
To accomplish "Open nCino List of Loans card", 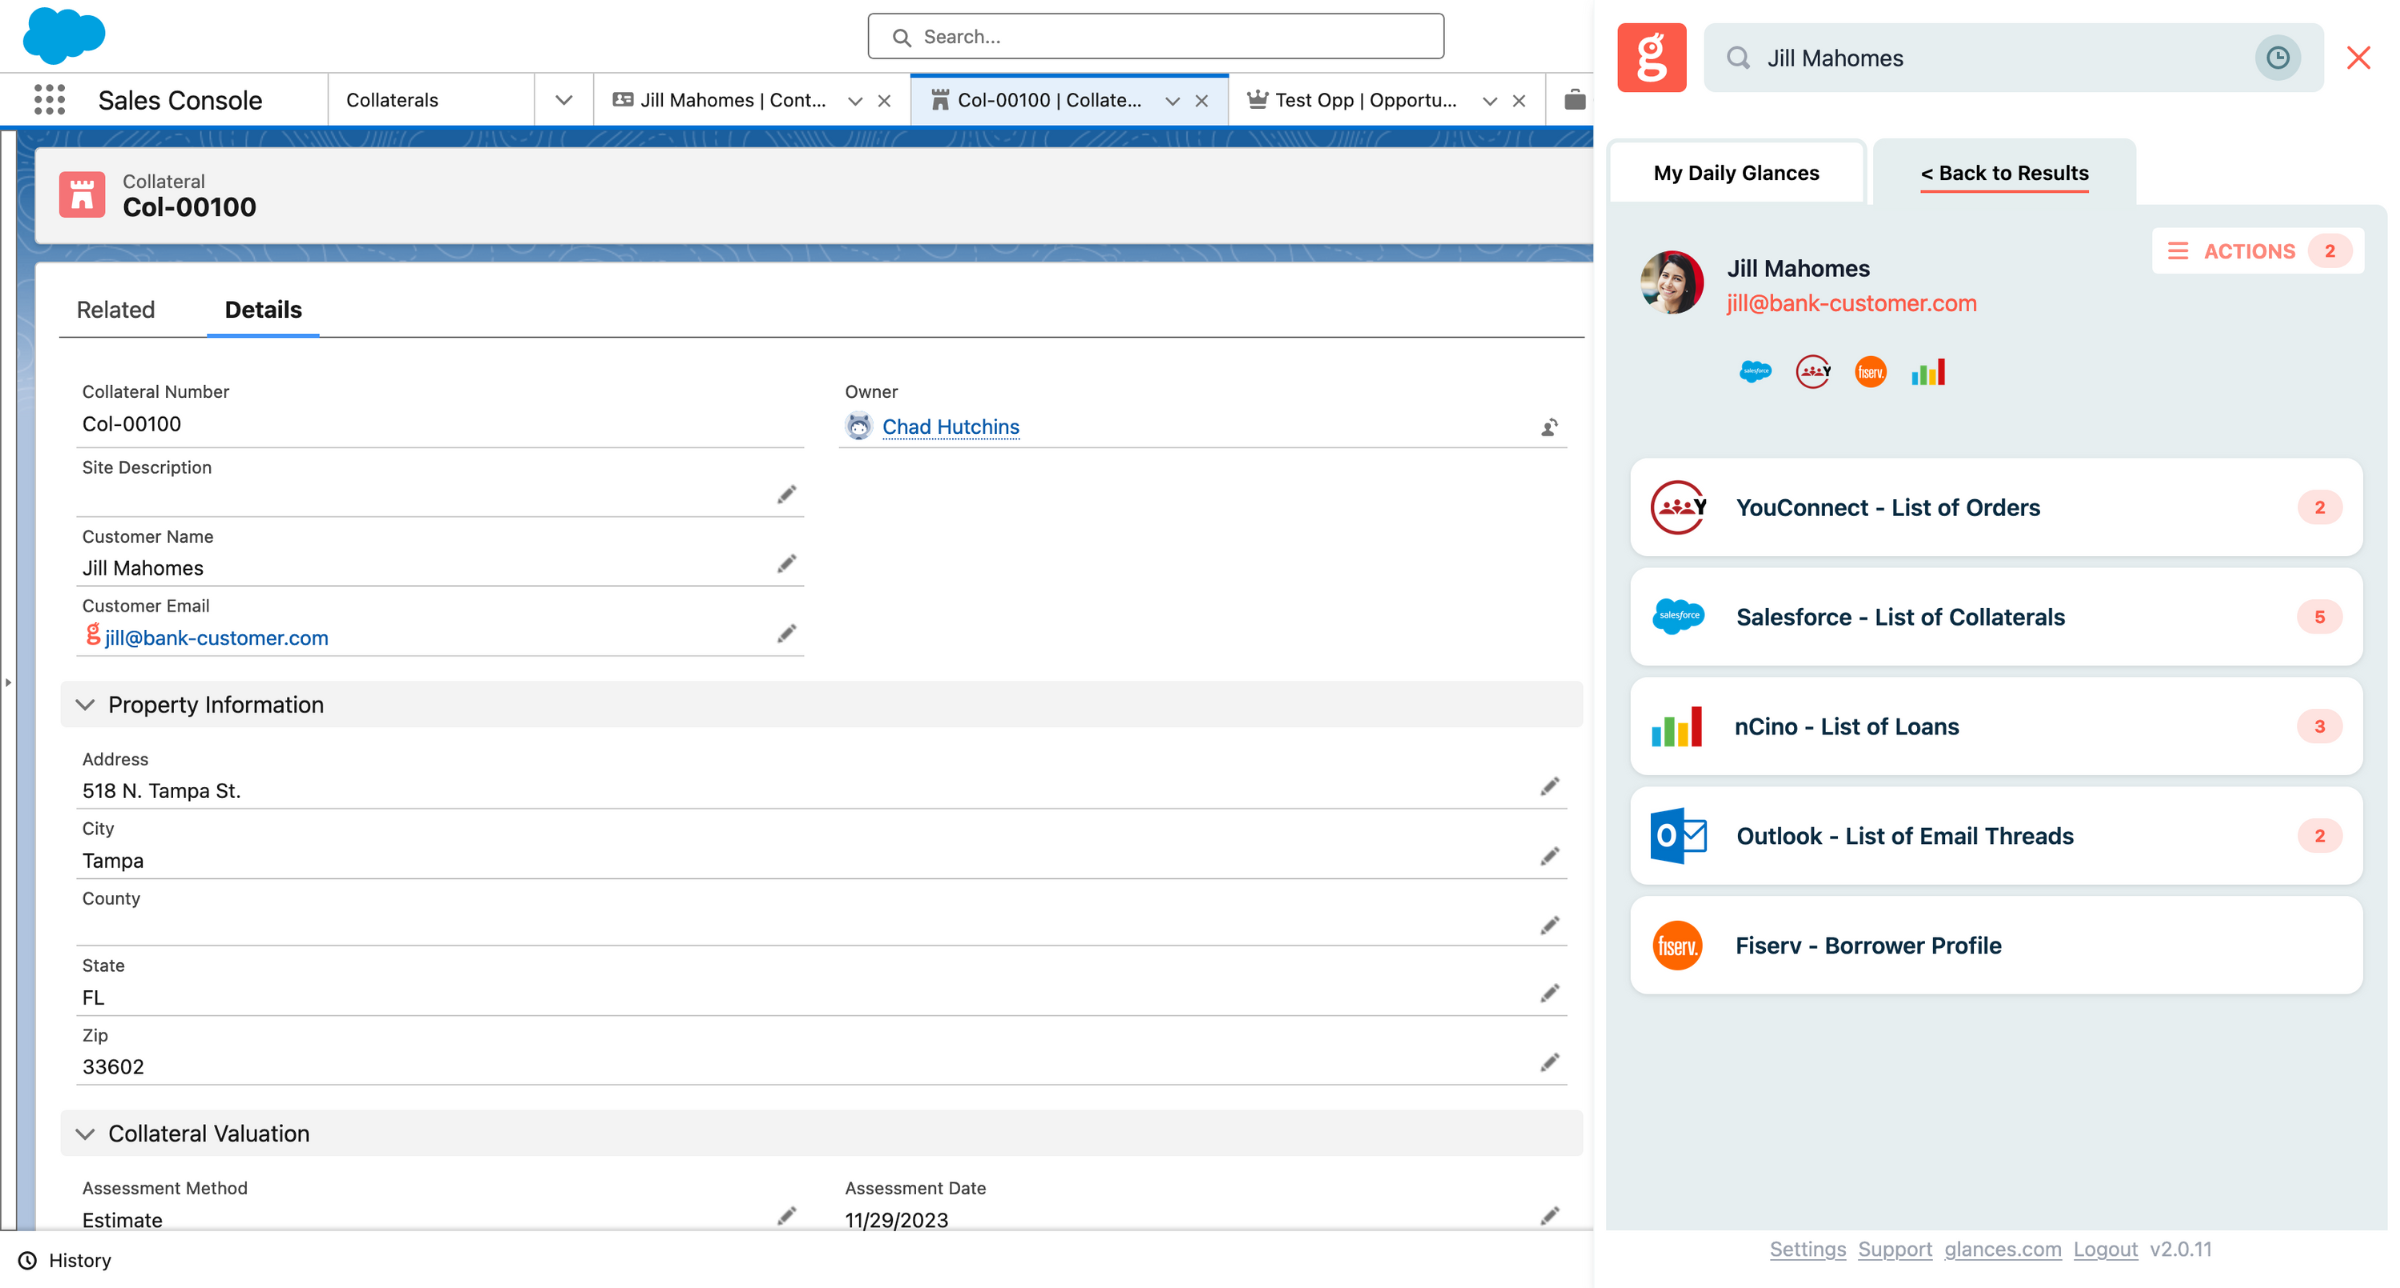I will click(x=1996, y=727).
